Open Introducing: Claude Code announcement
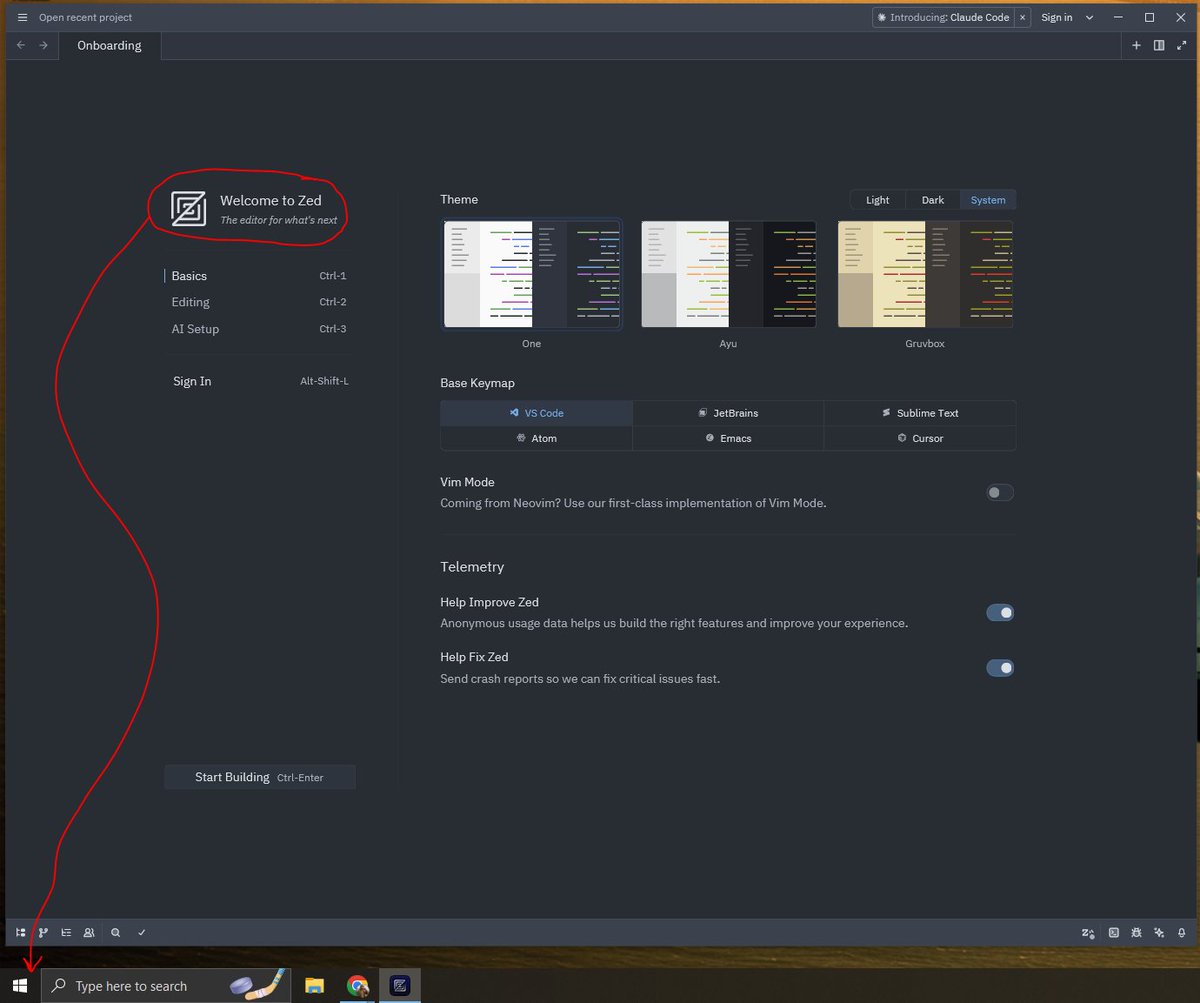 [x=943, y=17]
